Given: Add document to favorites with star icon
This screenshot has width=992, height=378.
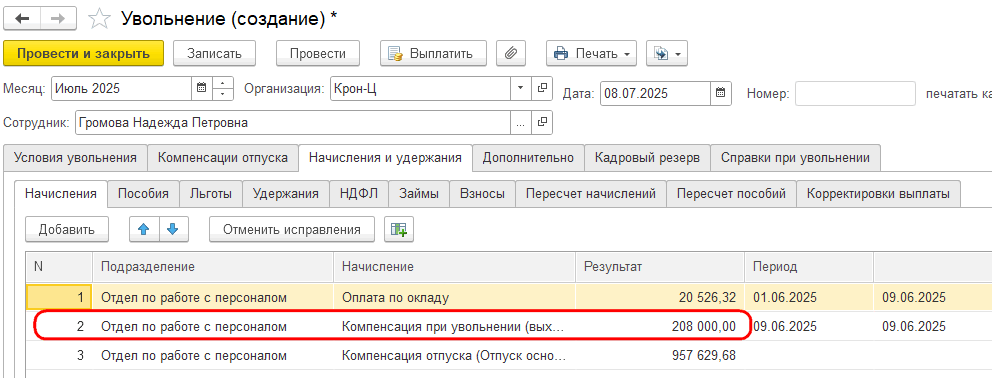Looking at the screenshot, I should [99, 18].
